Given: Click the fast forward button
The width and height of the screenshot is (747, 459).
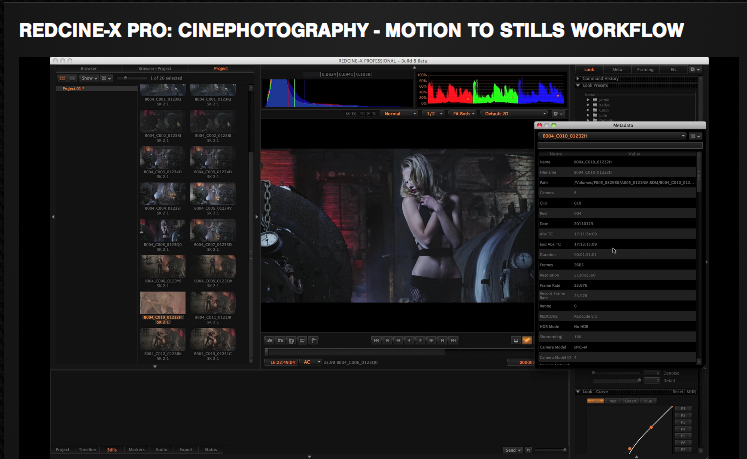Looking at the screenshot, I should click(431, 340).
